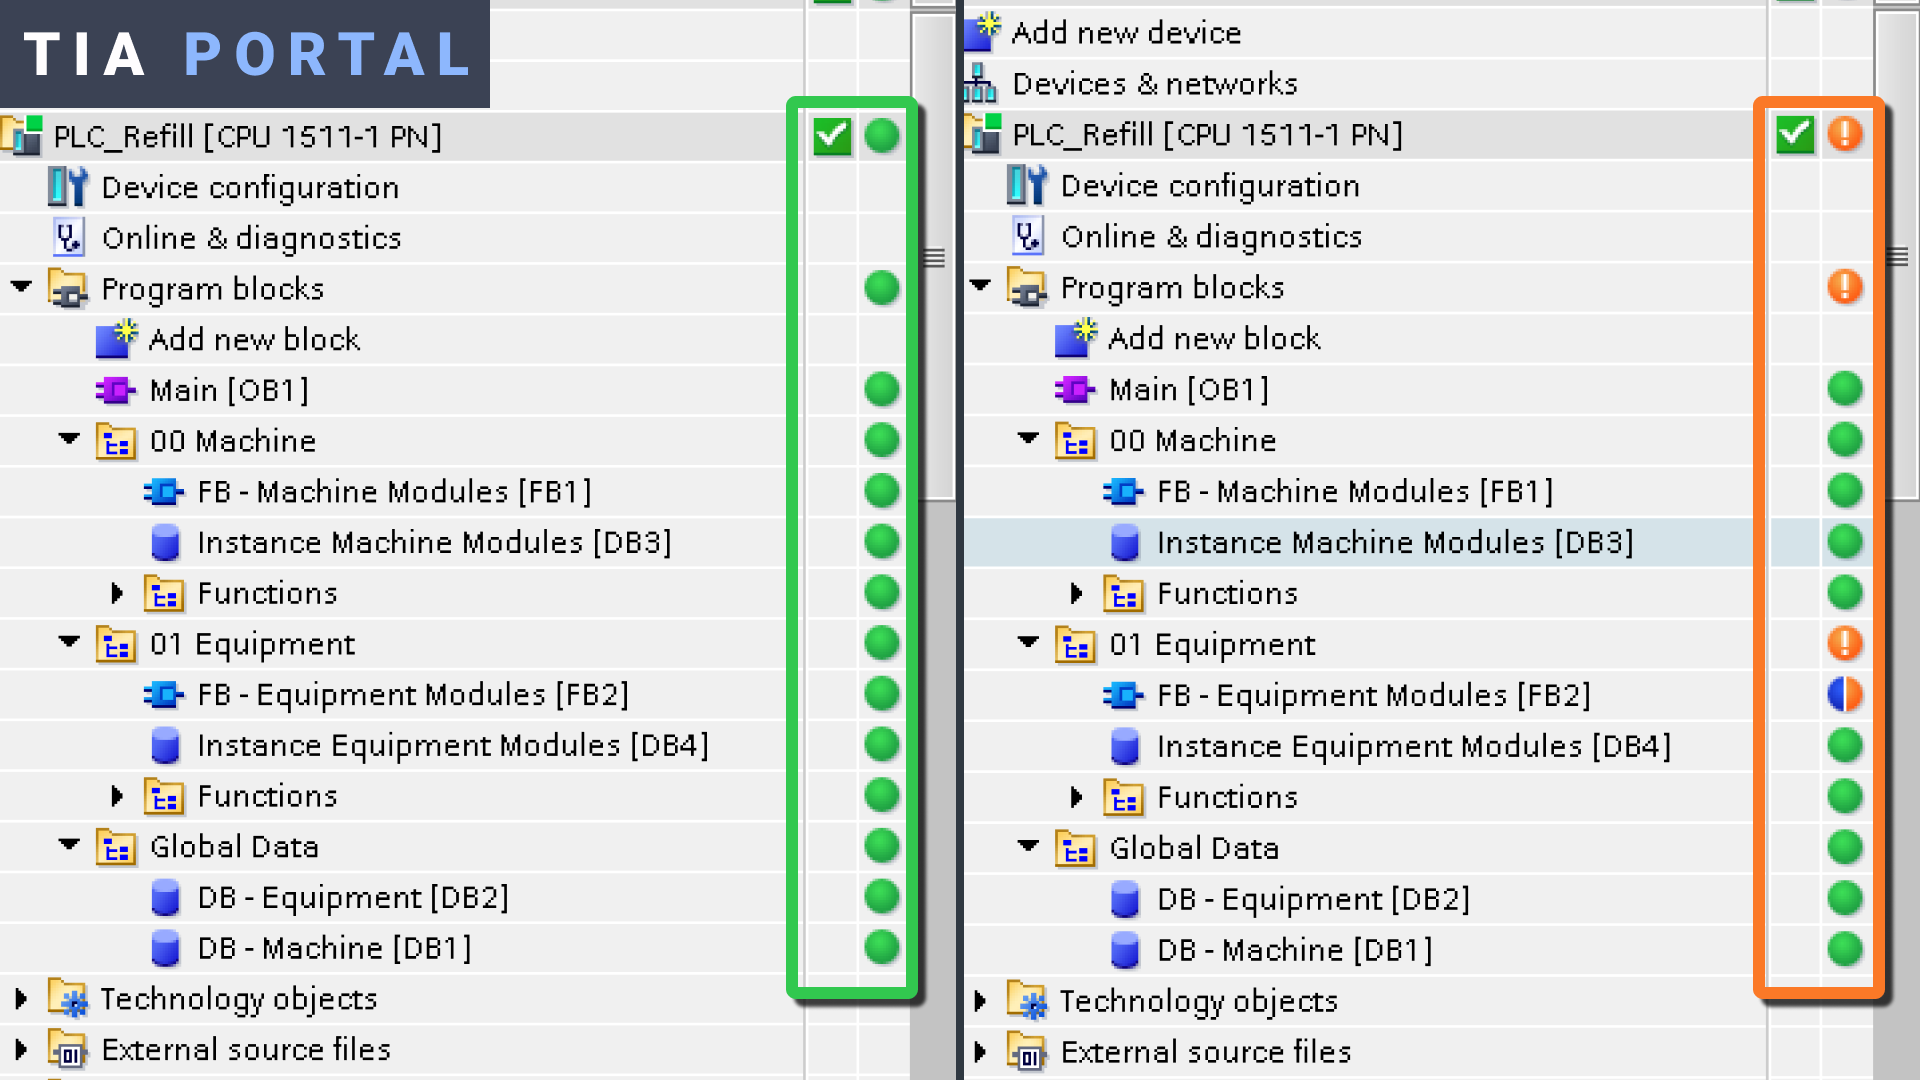Click Device configuration icon in right panel
1920x1080 pixels.
click(1027, 186)
